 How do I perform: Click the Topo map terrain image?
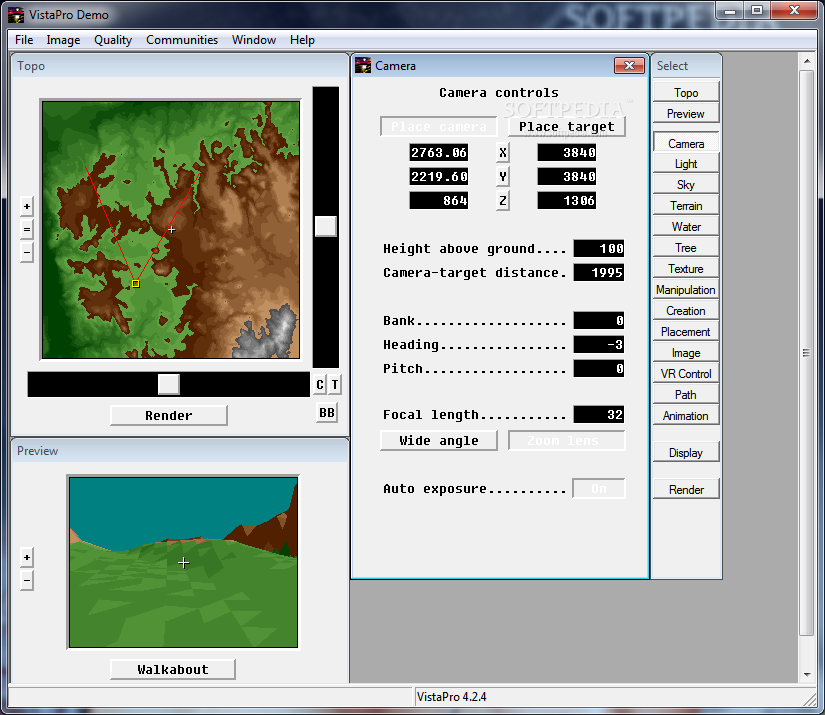click(x=171, y=229)
